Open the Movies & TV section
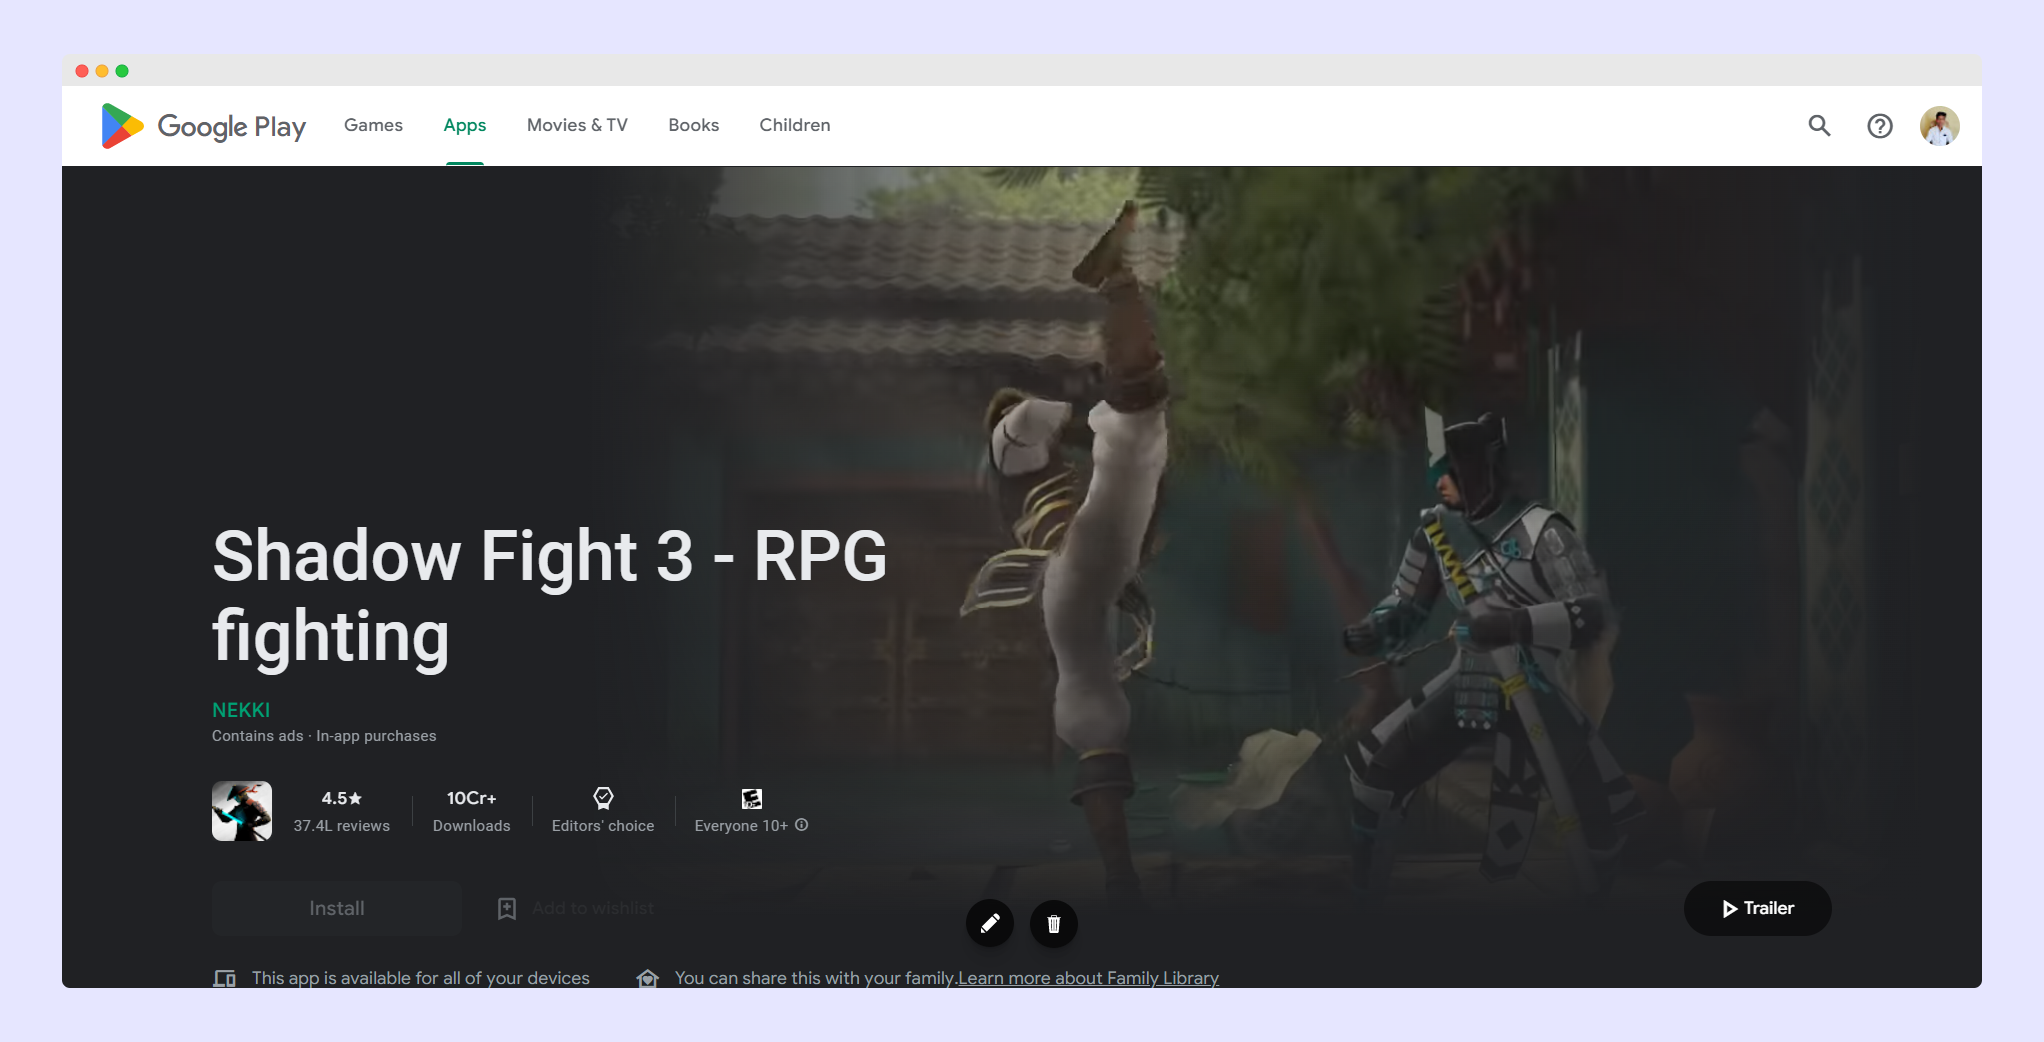 point(577,125)
